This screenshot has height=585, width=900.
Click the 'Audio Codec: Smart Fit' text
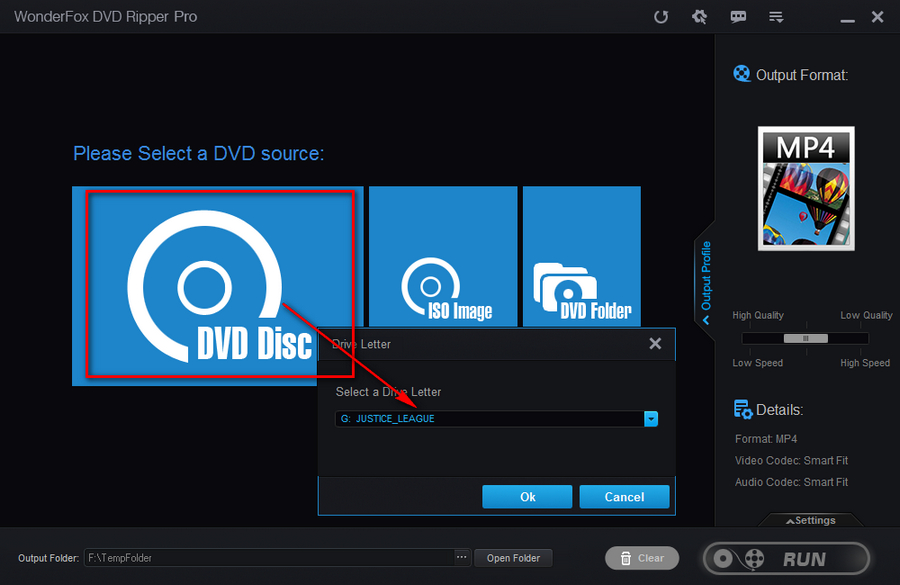pyautogui.click(x=791, y=482)
